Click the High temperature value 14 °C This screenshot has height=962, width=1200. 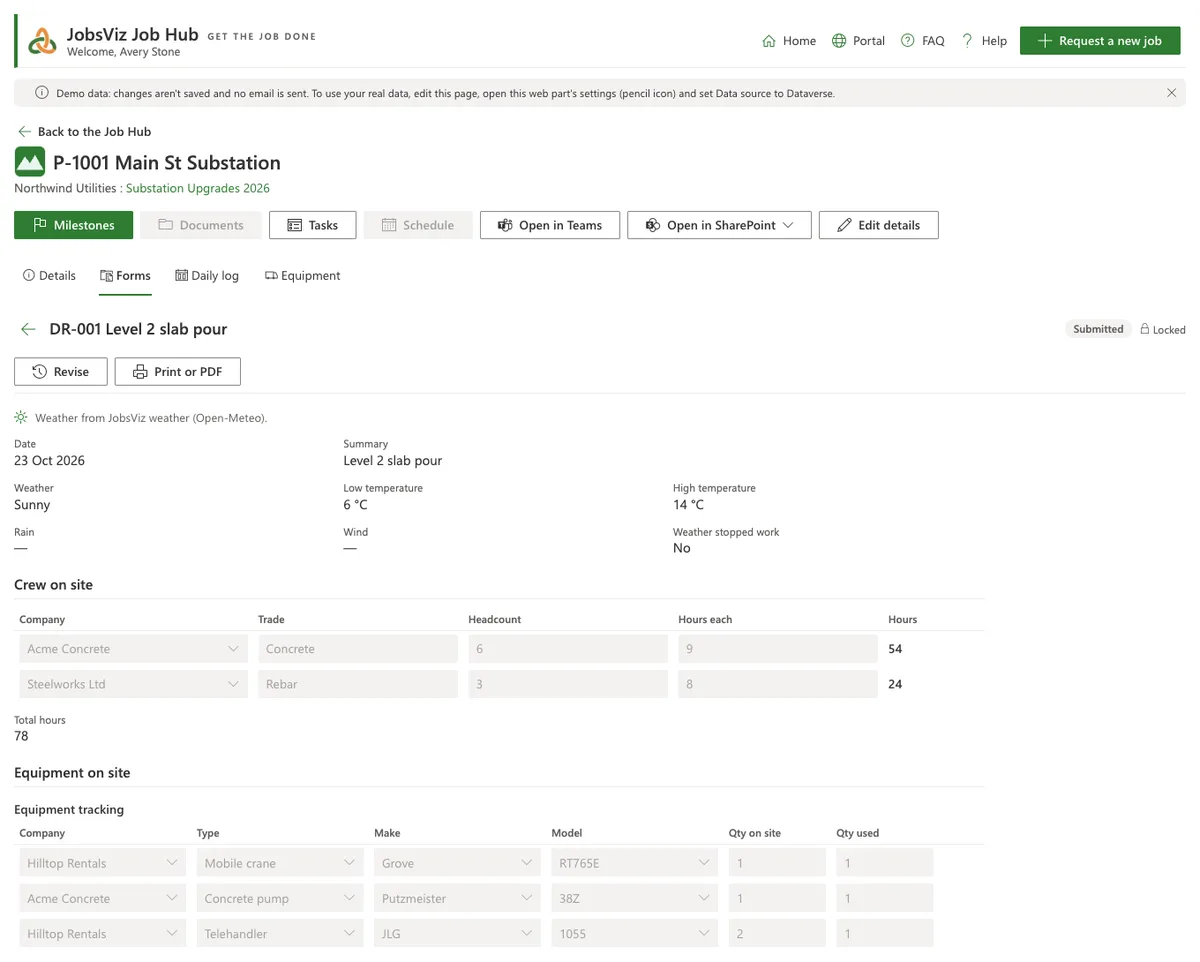click(x=689, y=505)
